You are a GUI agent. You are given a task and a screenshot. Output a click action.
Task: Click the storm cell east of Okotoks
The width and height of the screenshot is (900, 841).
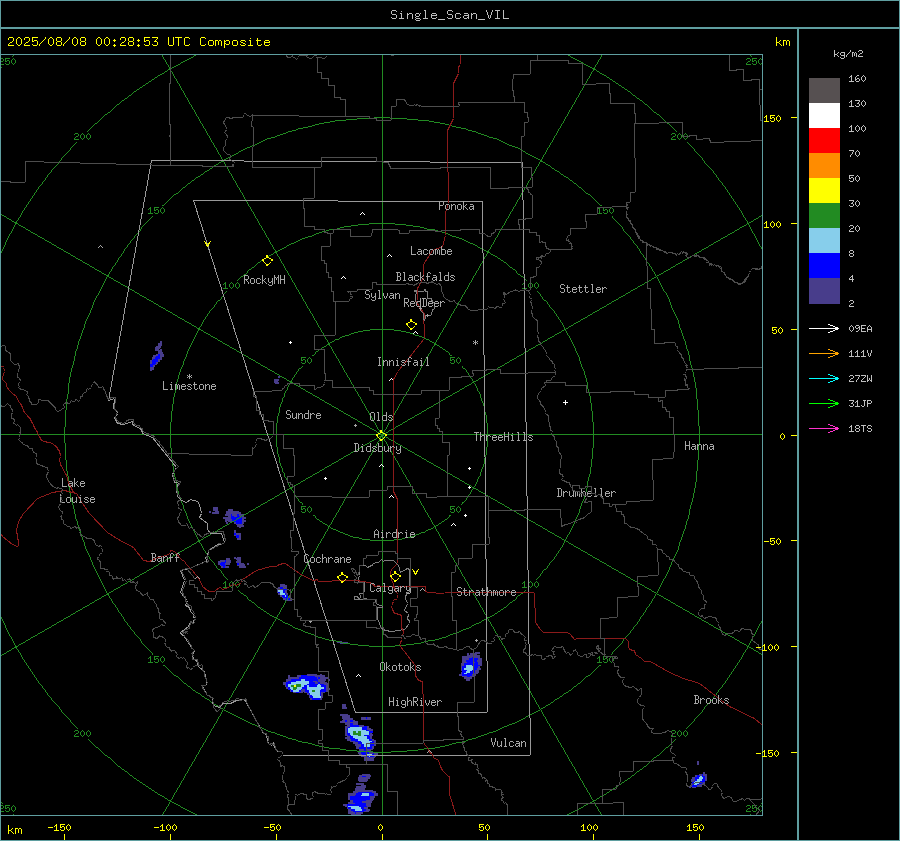click(x=470, y=666)
